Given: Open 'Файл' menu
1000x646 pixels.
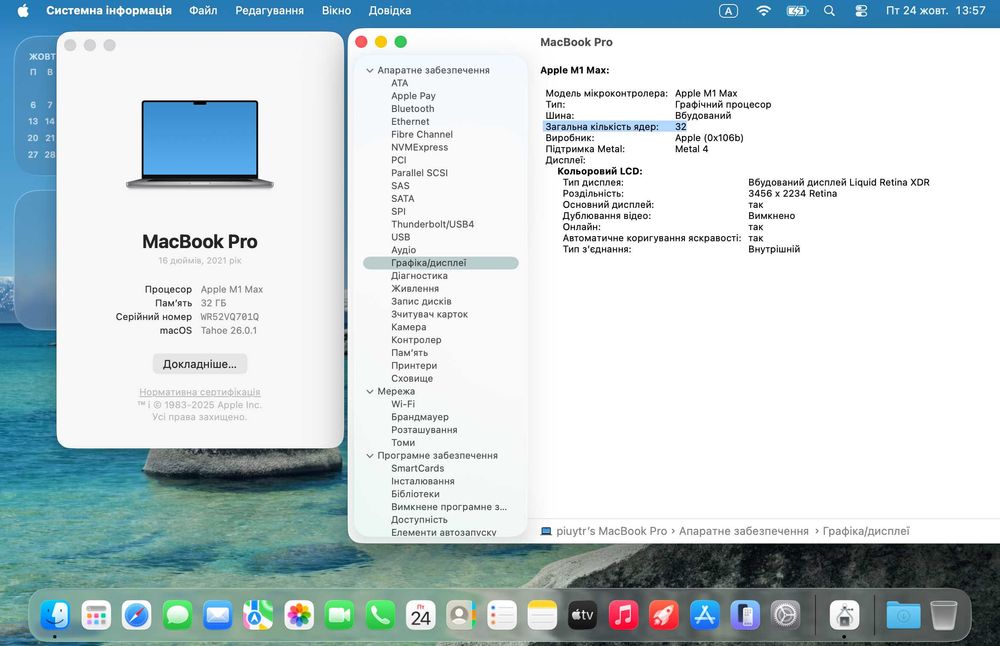Looking at the screenshot, I should pyautogui.click(x=203, y=10).
